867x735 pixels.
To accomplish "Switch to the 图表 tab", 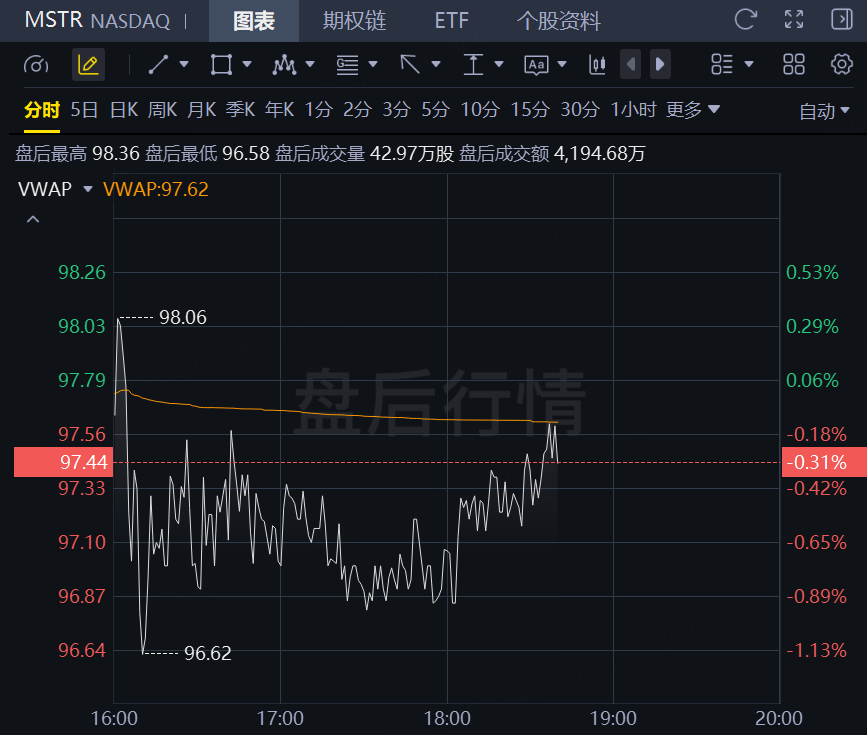I will tap(254, 21).
